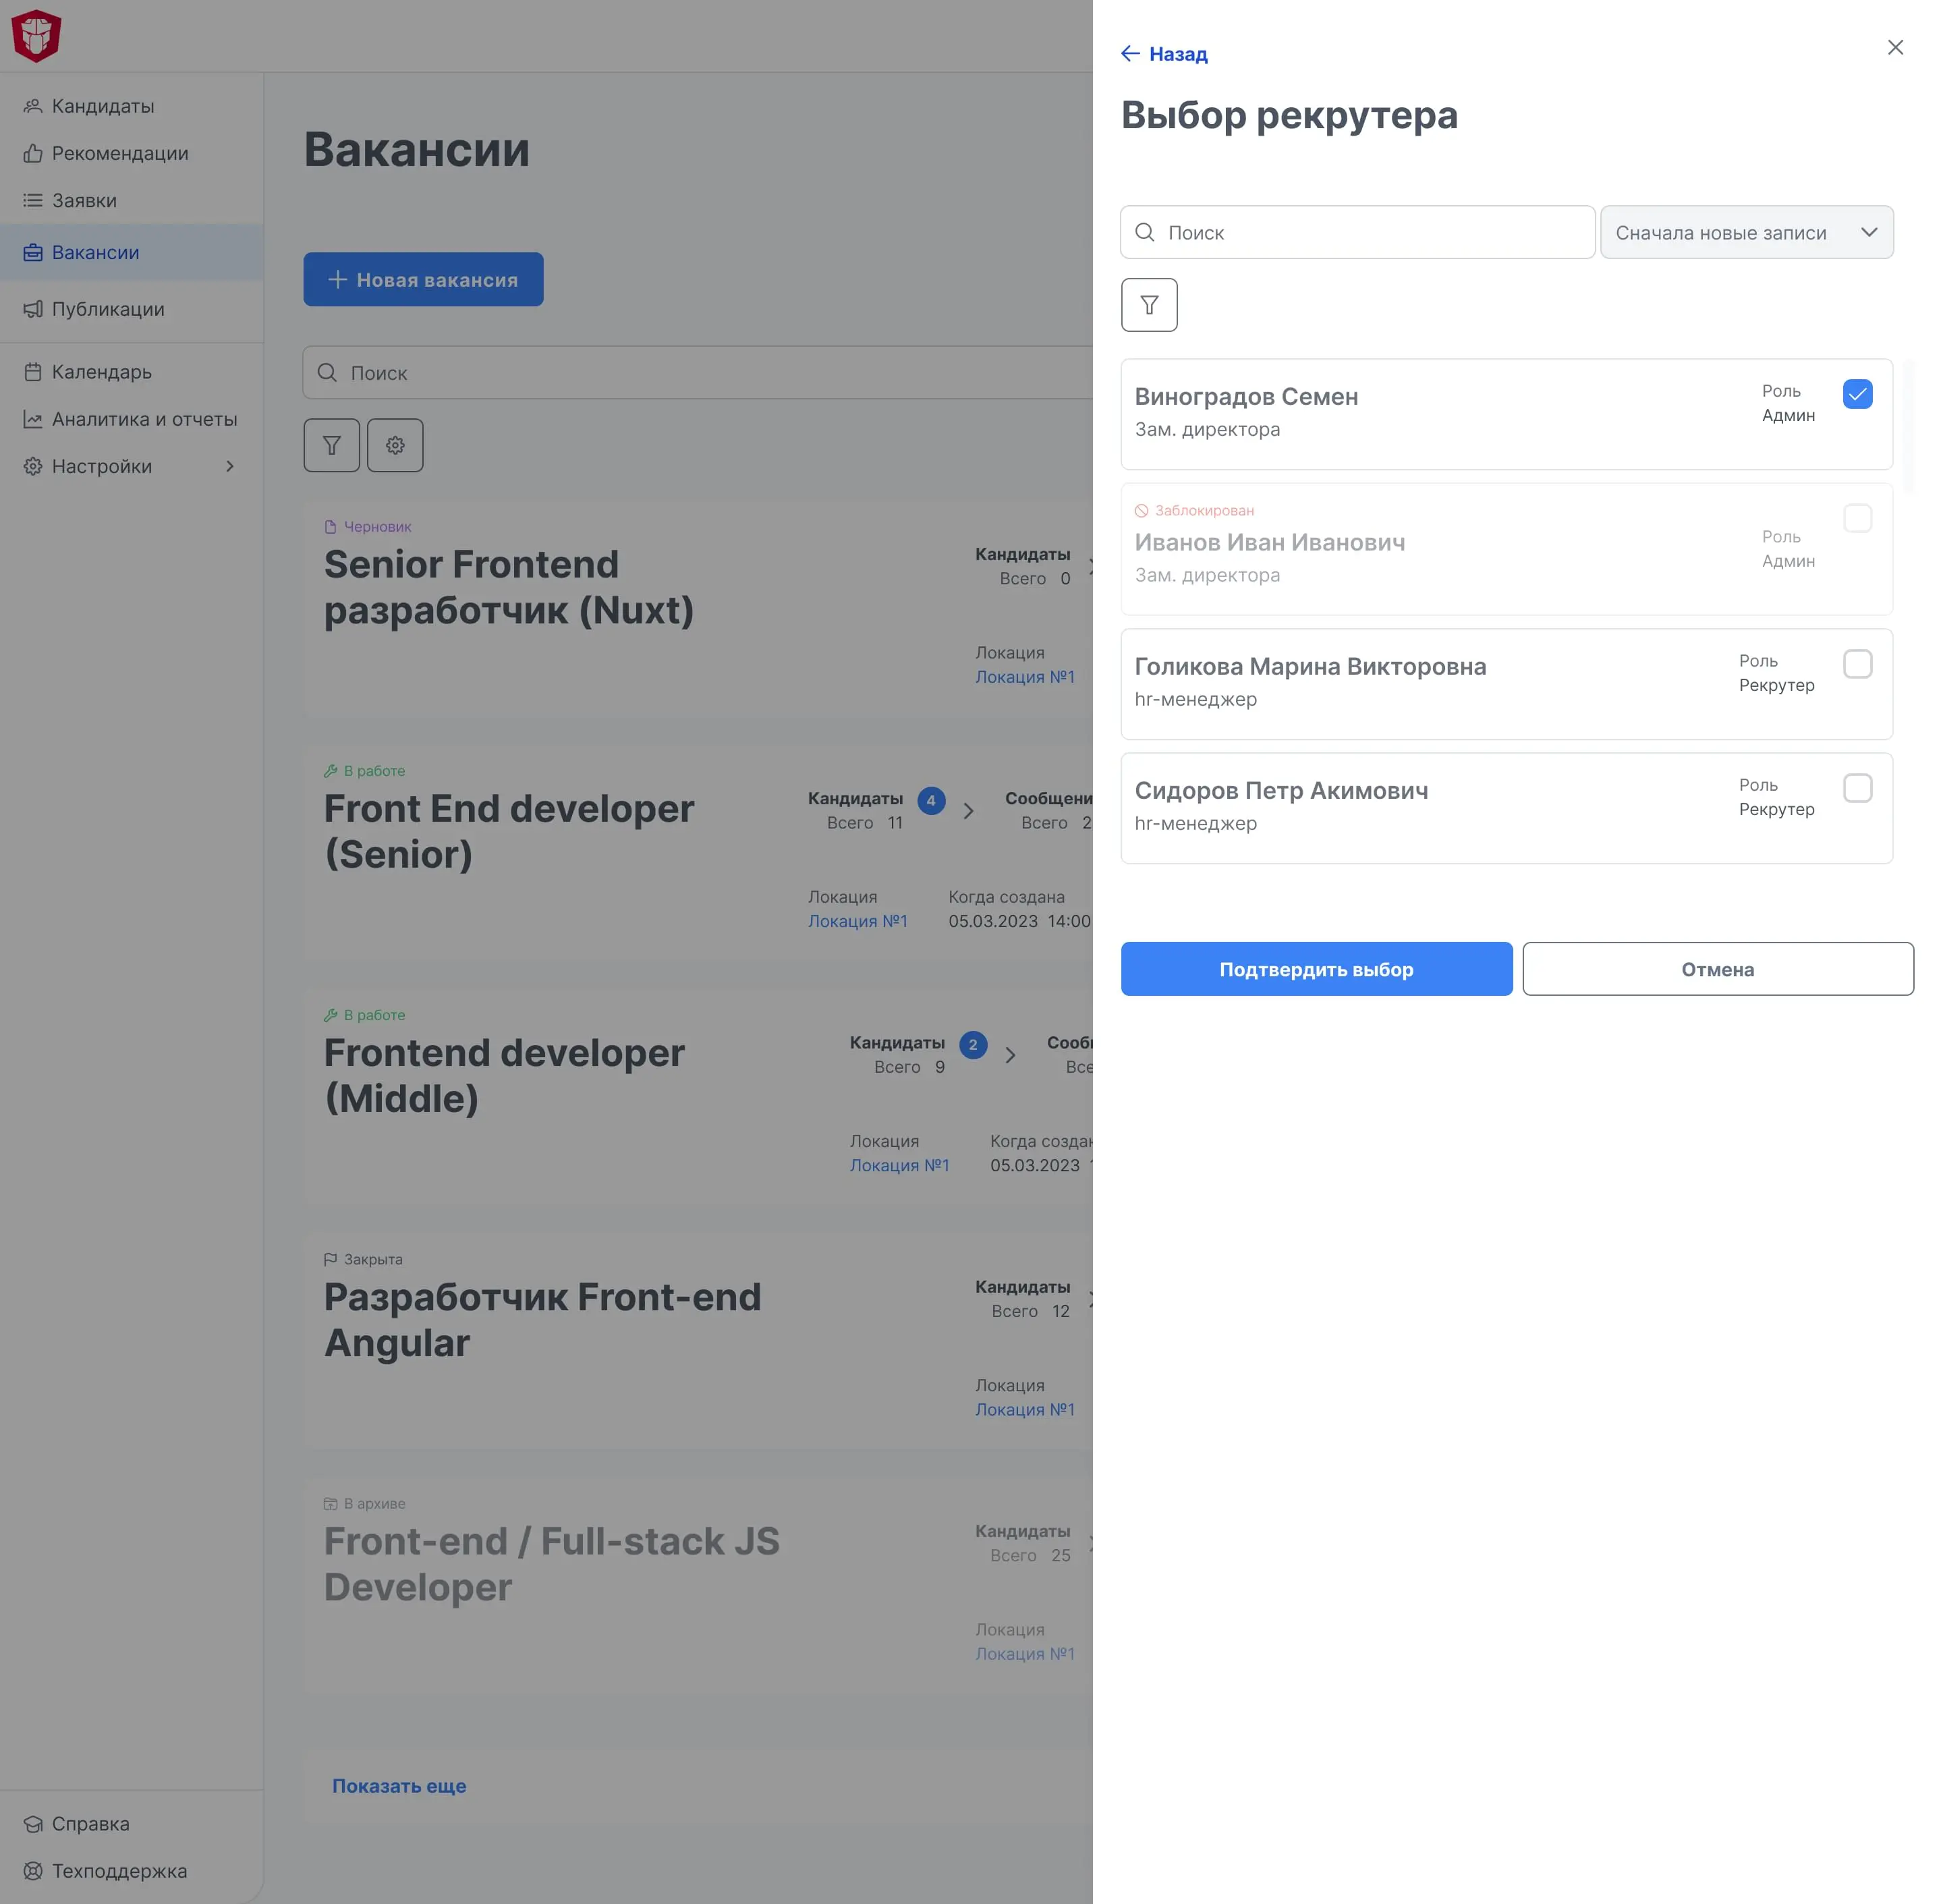Expand the Настройки sidebar submenu

pyautogui.click(x=229, y=466)
